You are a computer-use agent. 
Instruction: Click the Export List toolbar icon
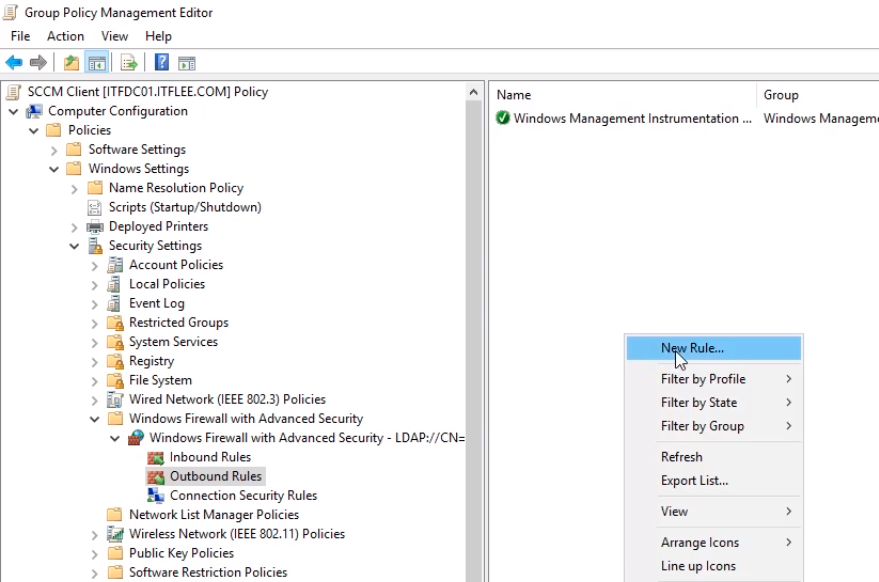pyautogui.click(x=129, y=63)
